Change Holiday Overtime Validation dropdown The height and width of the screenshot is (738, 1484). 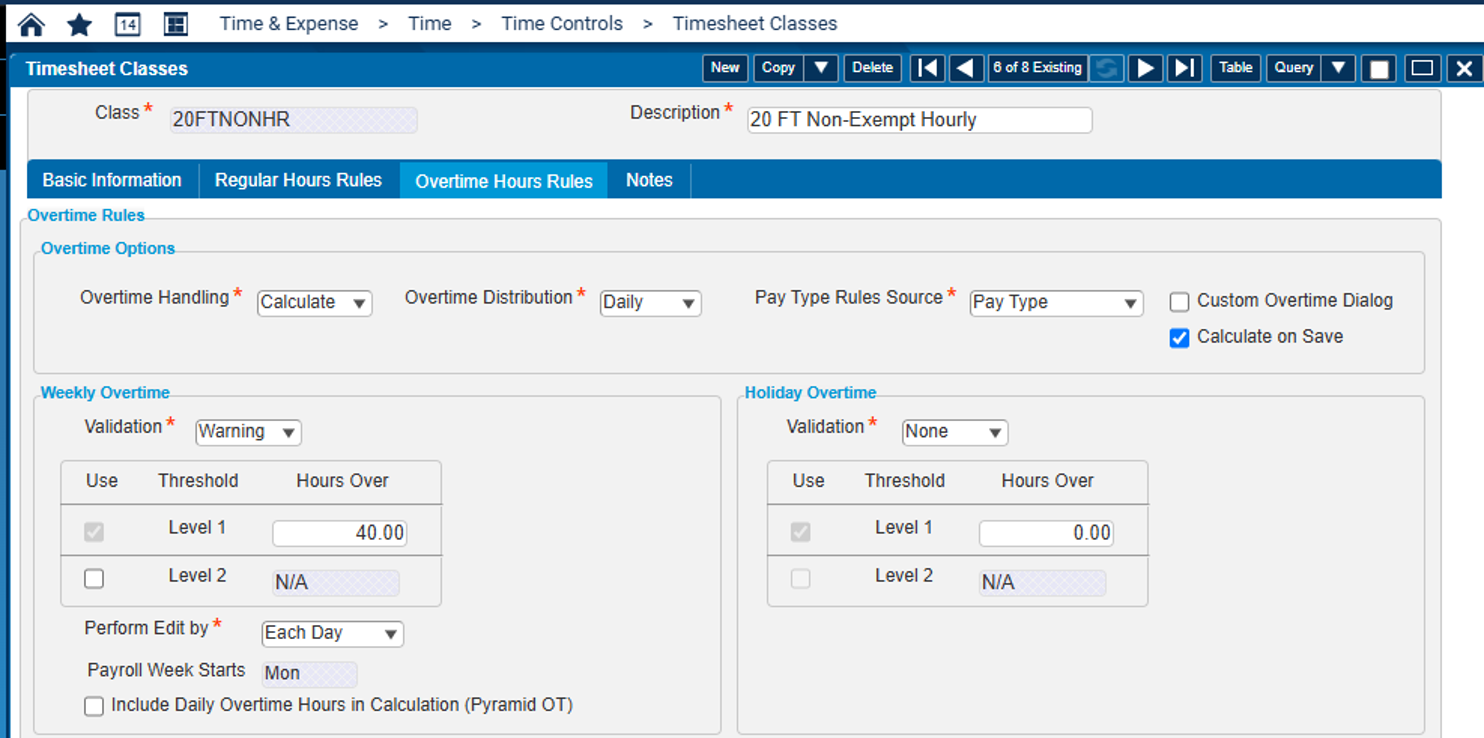954,432
